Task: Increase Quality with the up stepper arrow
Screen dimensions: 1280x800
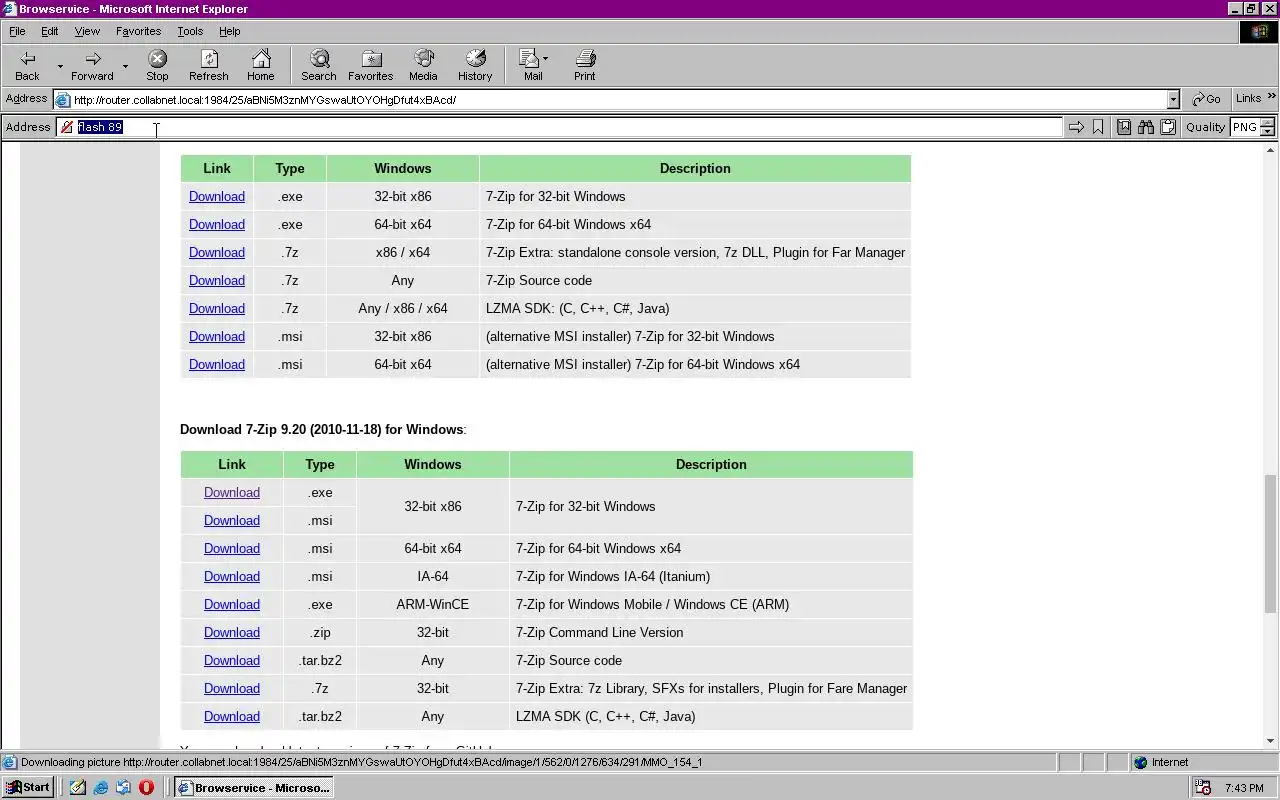Action: [x=1267, y=123]
